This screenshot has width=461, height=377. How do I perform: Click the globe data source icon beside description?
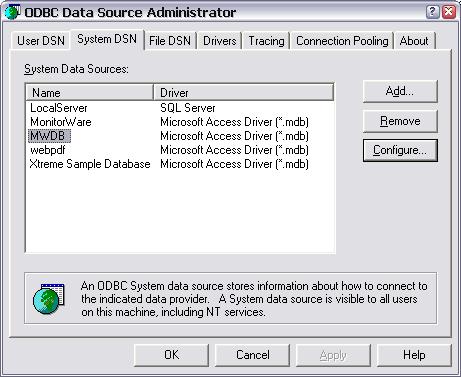[x=49, y=298]
